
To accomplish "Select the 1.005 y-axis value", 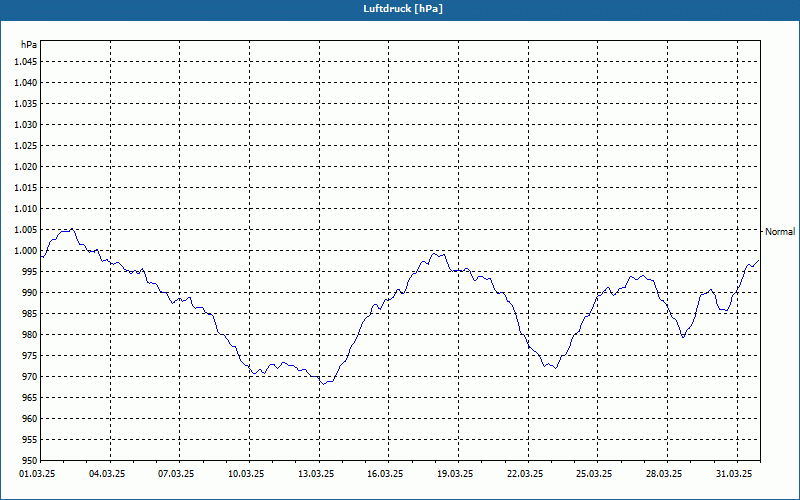I will 26,230.
